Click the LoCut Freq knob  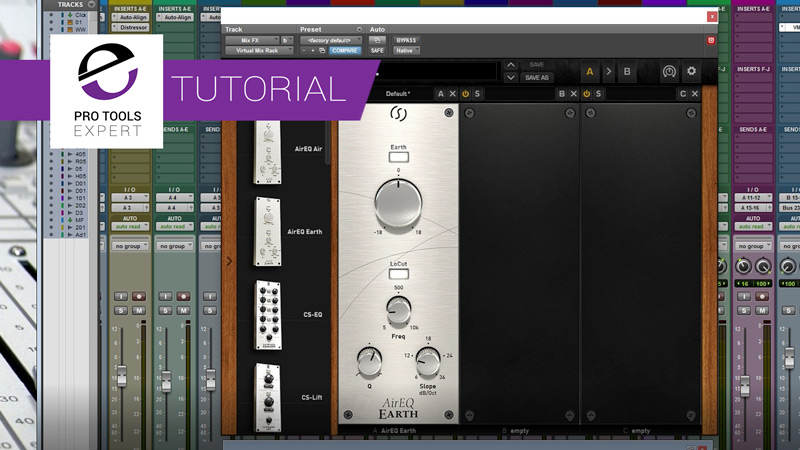[398, 310]
